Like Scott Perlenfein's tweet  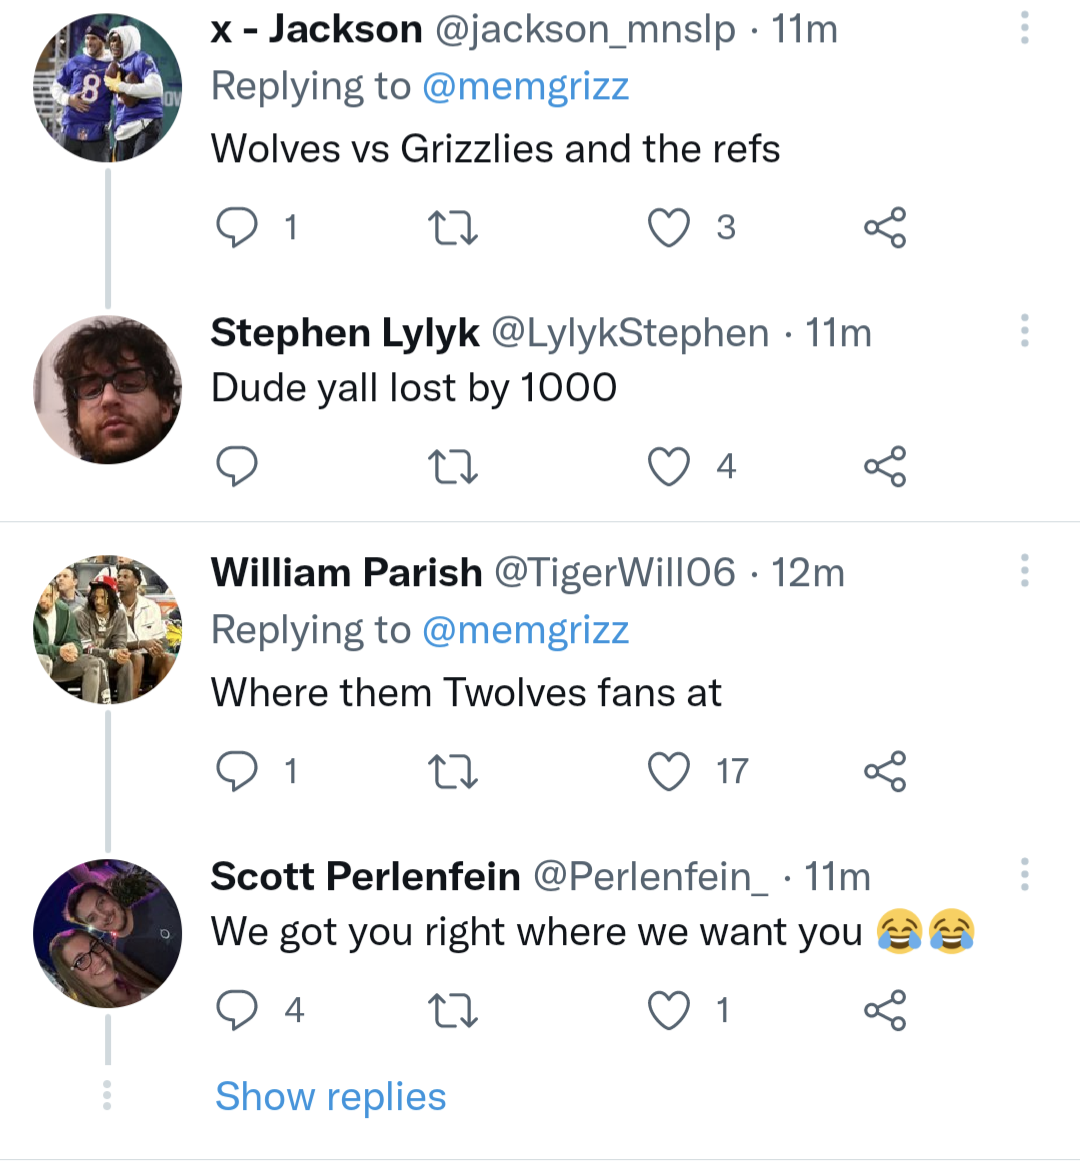coord(668,1010)
